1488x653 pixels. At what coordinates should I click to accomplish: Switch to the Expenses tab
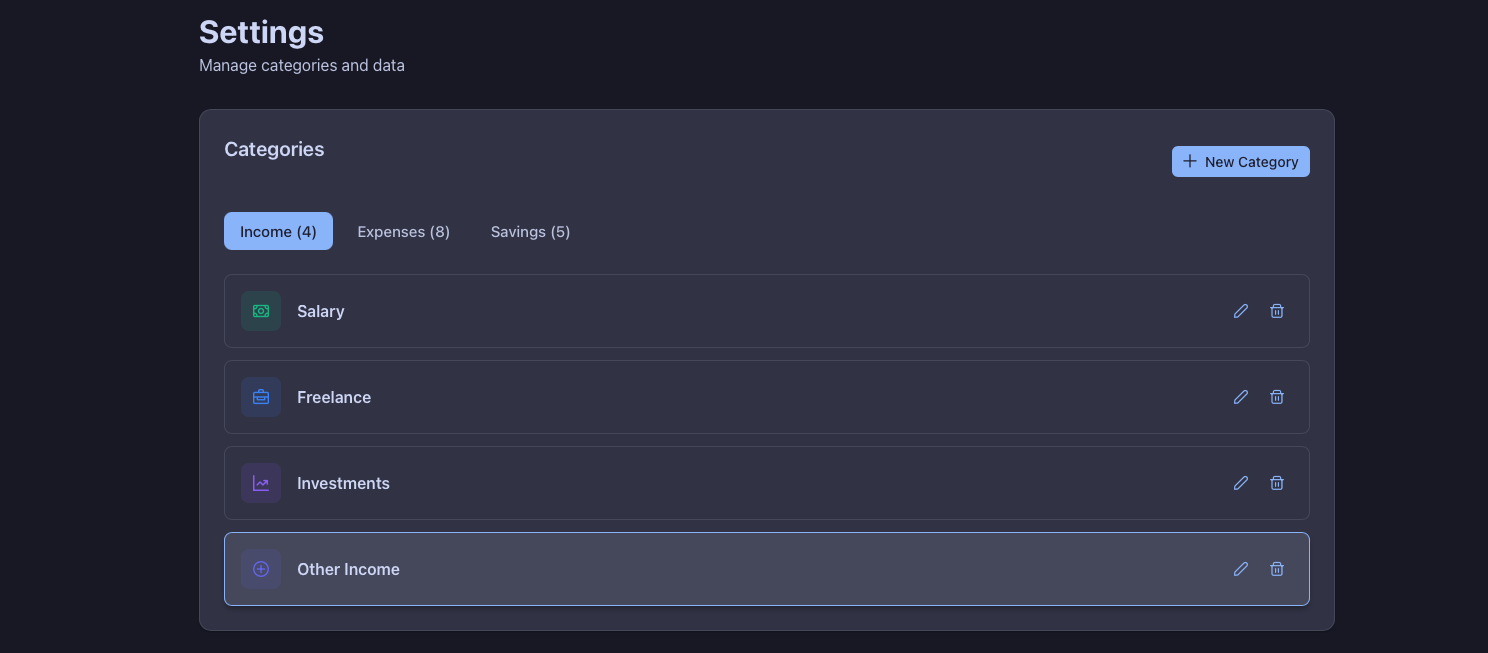[403, 231]
